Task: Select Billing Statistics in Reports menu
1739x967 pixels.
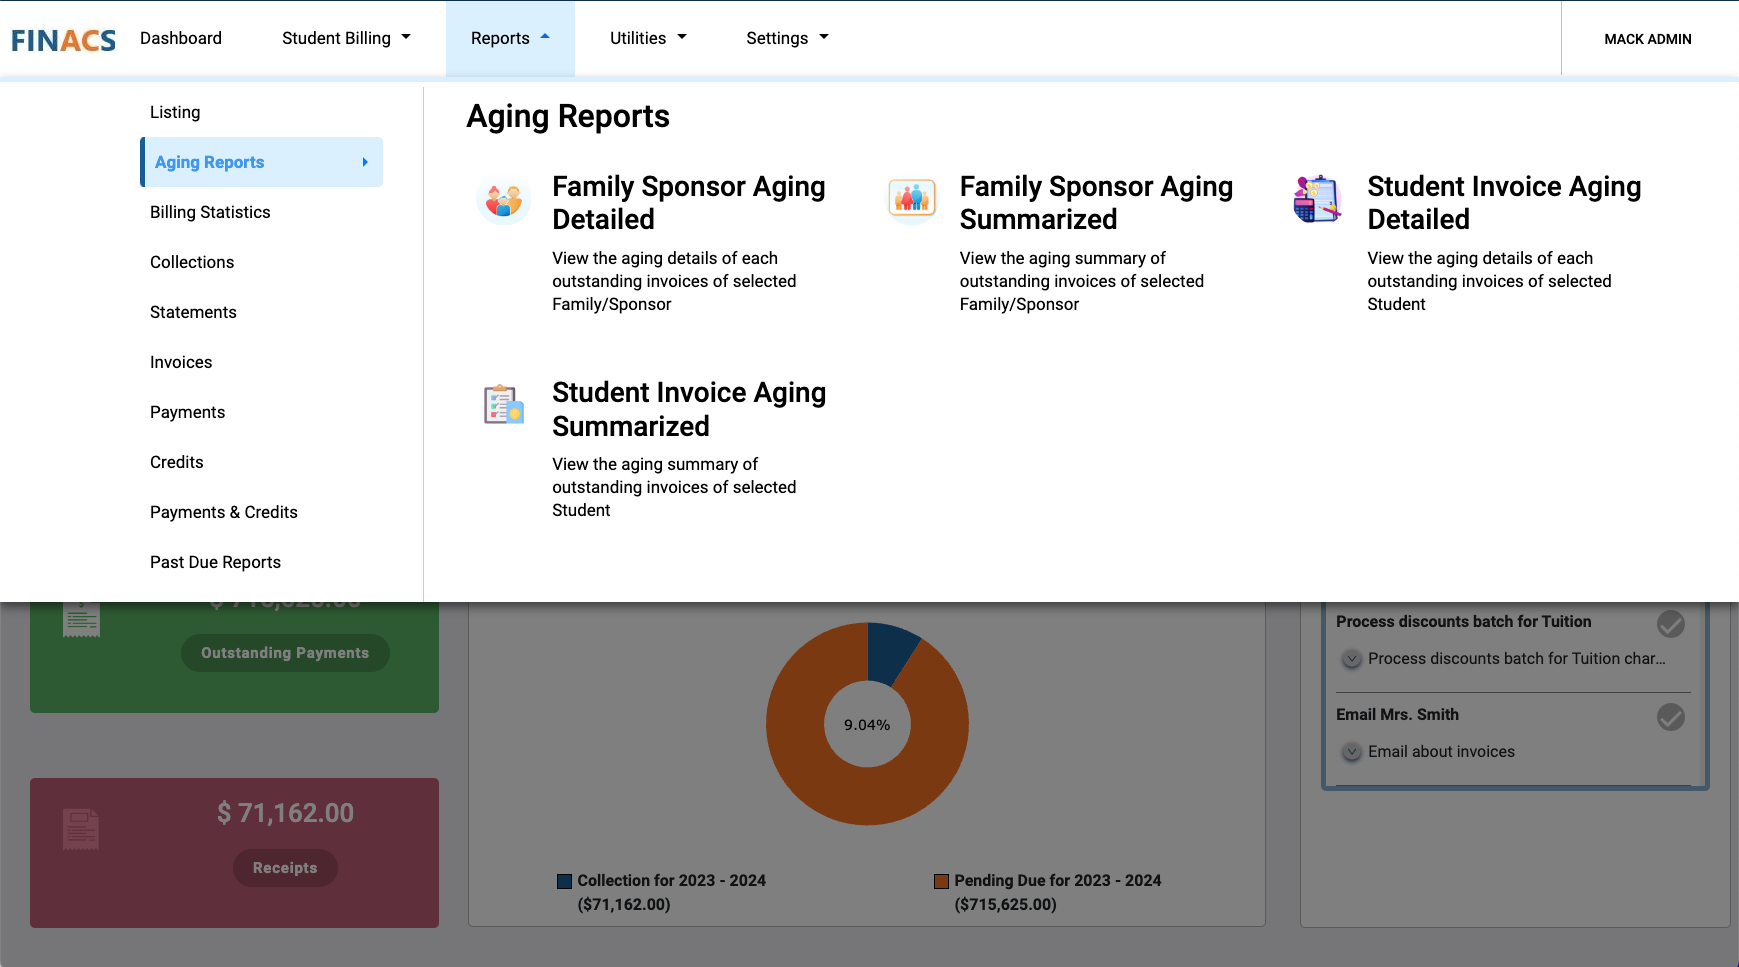Action: click(210, 212)
